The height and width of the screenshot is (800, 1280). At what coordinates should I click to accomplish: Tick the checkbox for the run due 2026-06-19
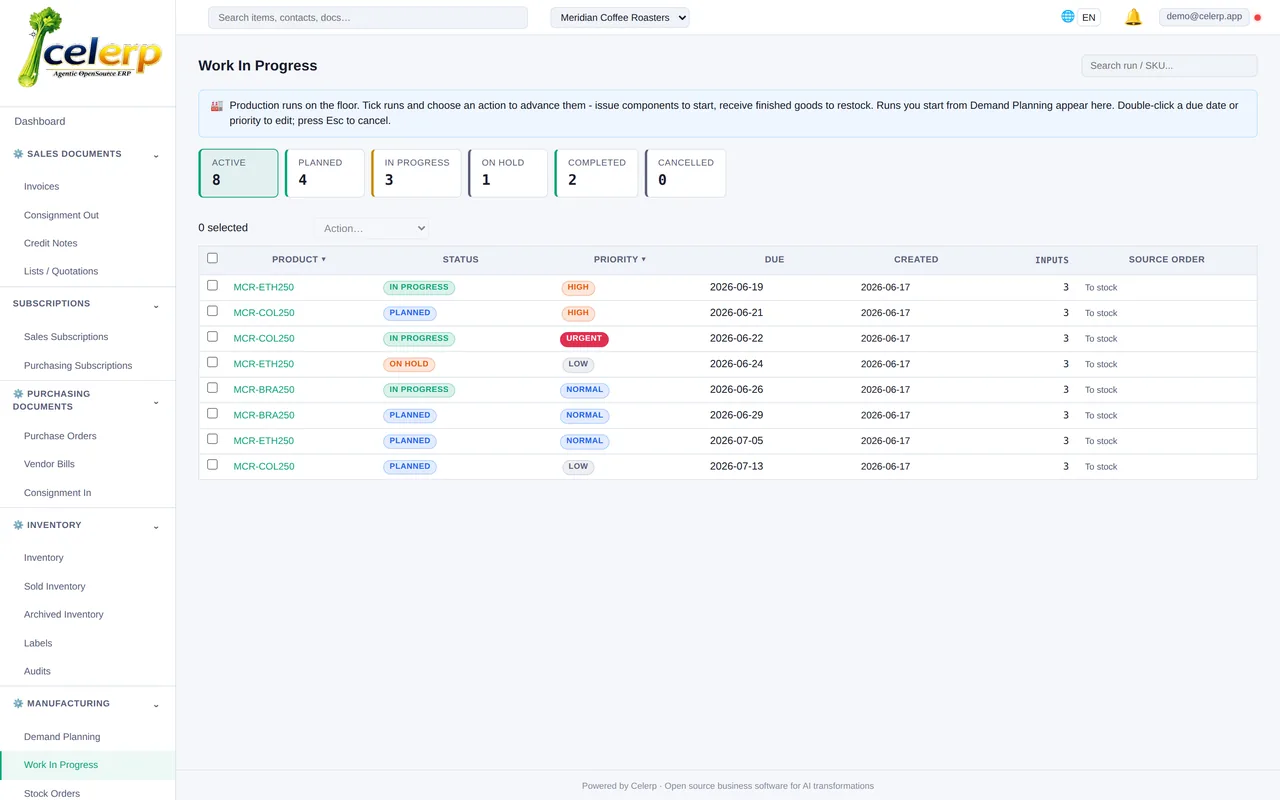click(212, 285)
